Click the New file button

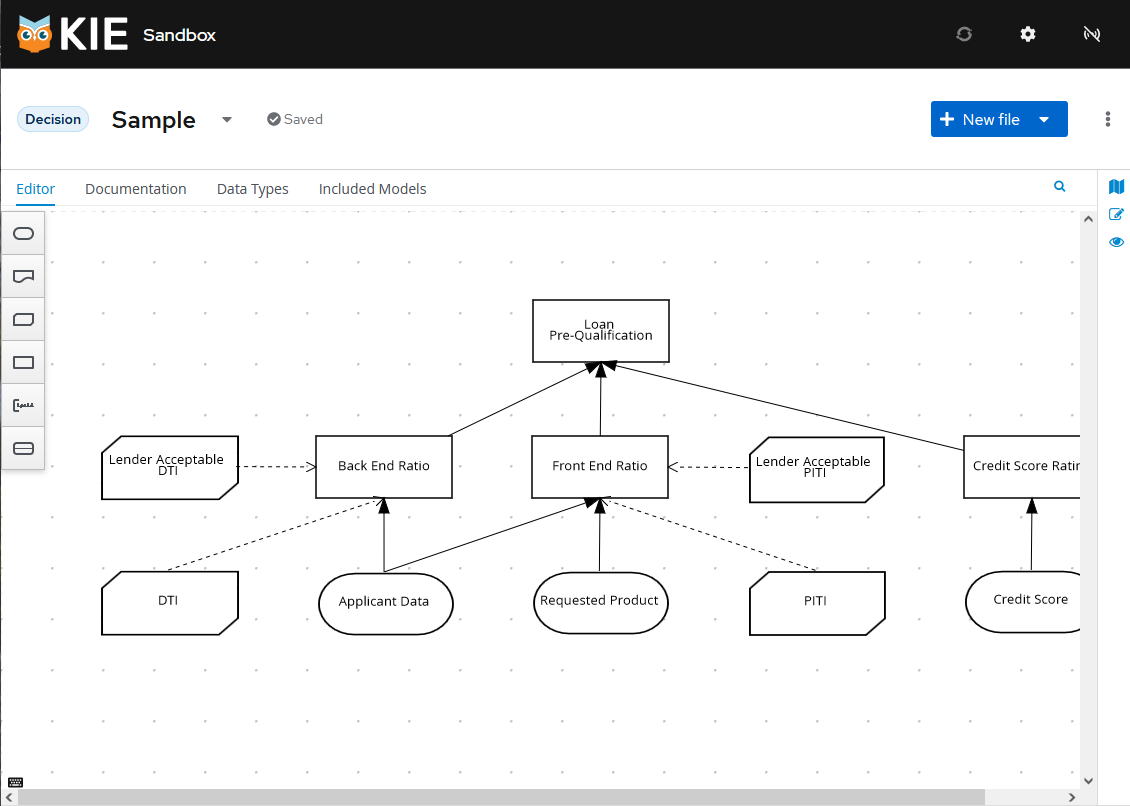980,120
